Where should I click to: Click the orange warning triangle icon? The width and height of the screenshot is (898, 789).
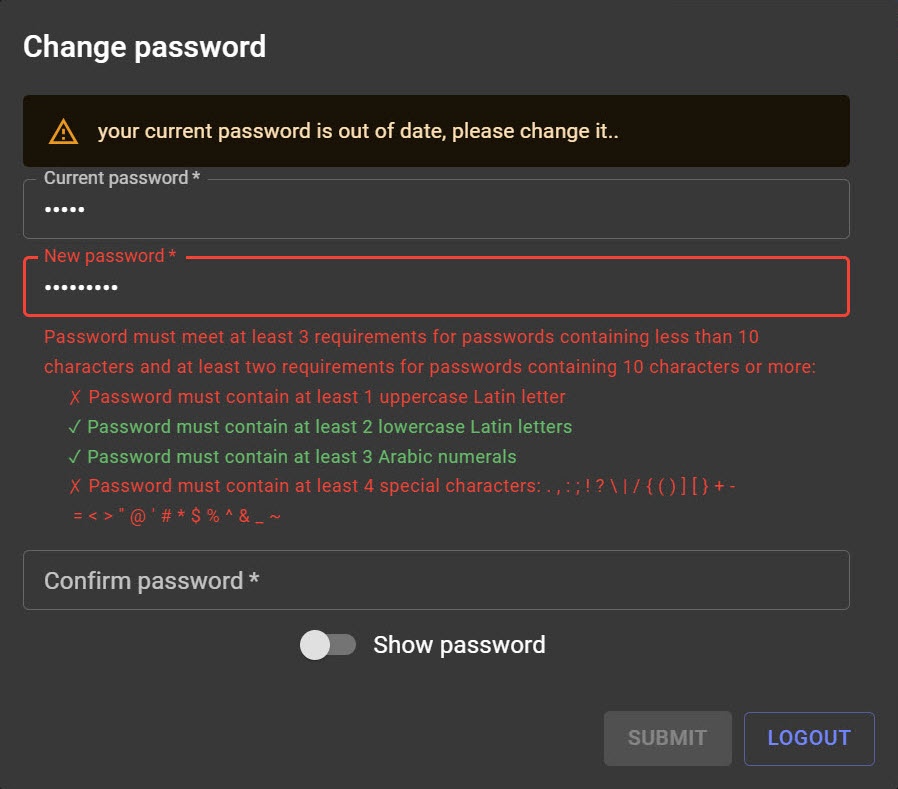tap(62, 131)
